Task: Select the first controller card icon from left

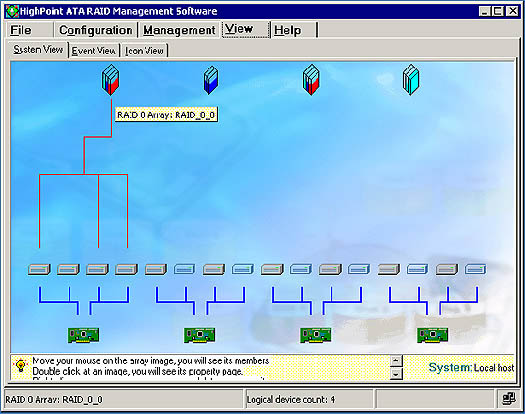Action: (x=83, y=335)
